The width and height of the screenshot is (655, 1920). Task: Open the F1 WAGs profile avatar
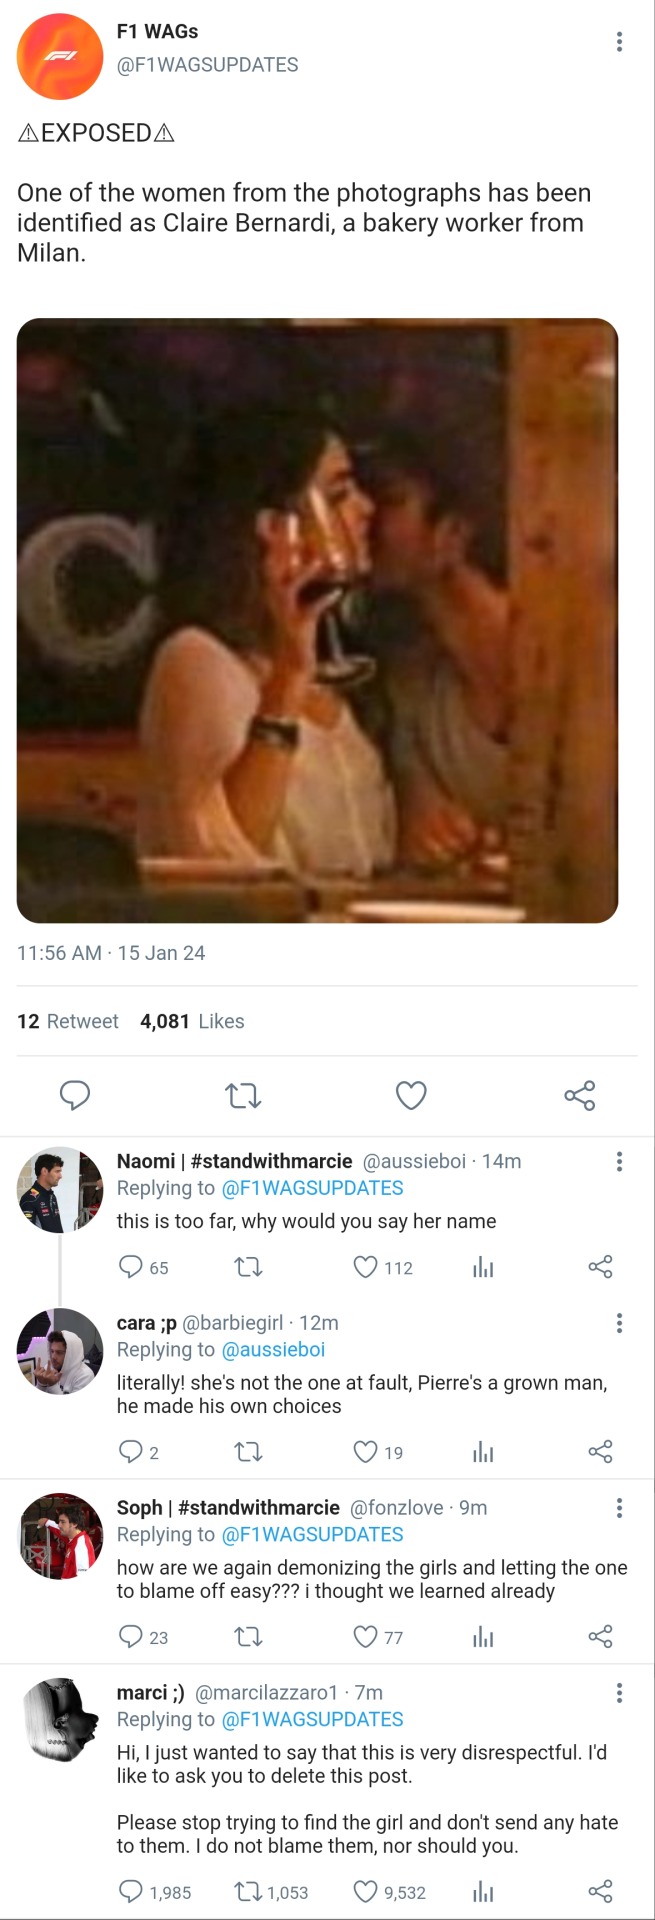(60, 56)
